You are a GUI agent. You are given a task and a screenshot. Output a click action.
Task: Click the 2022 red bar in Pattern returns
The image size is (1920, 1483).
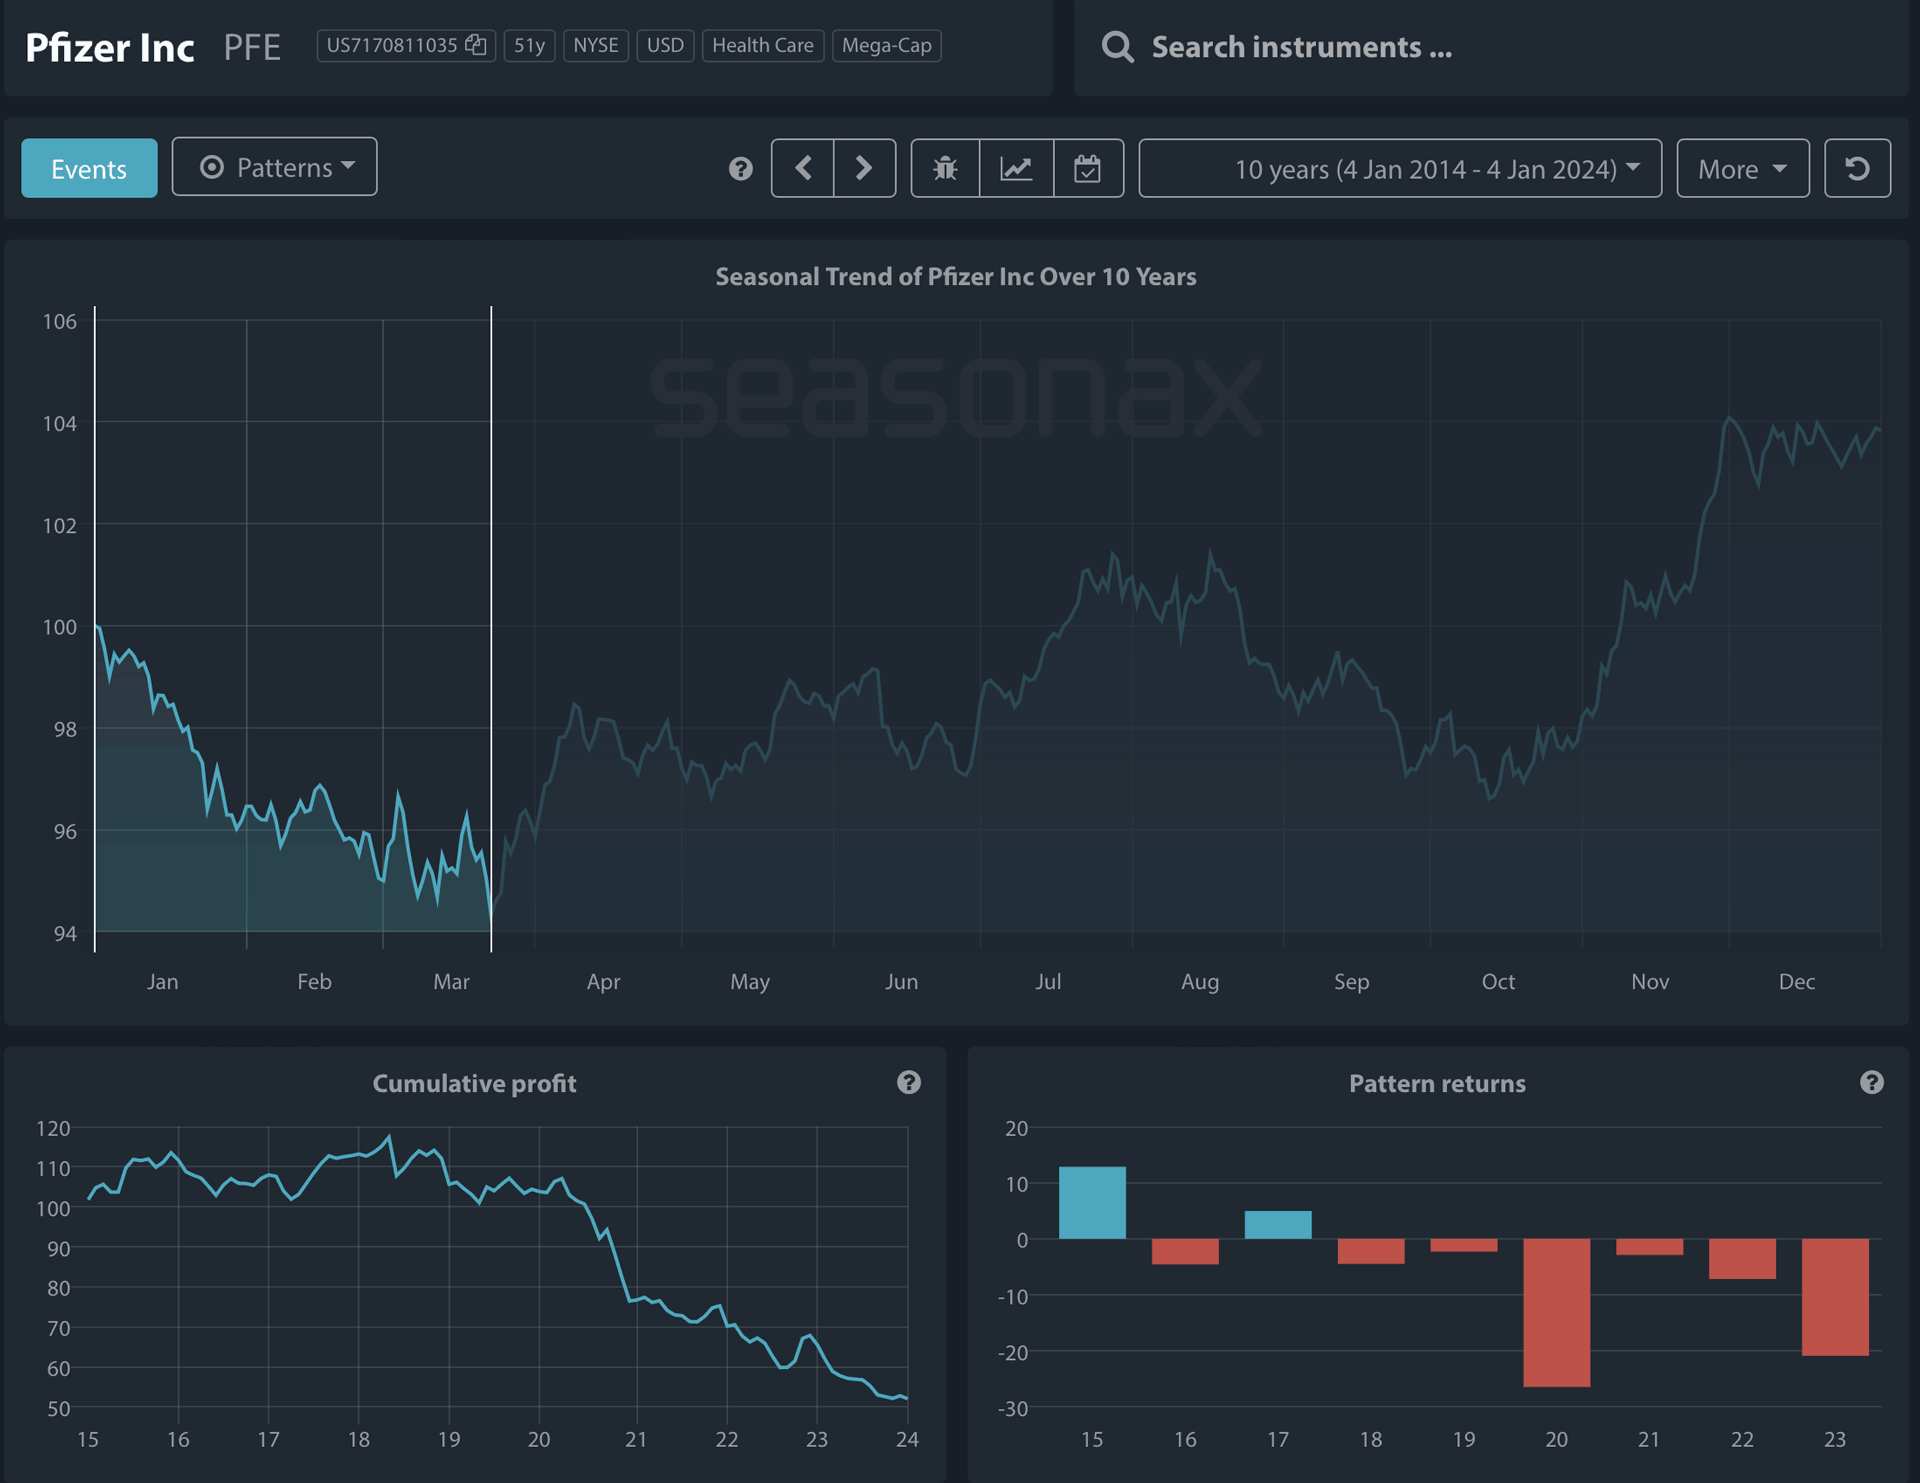tap(1742, 1259)
